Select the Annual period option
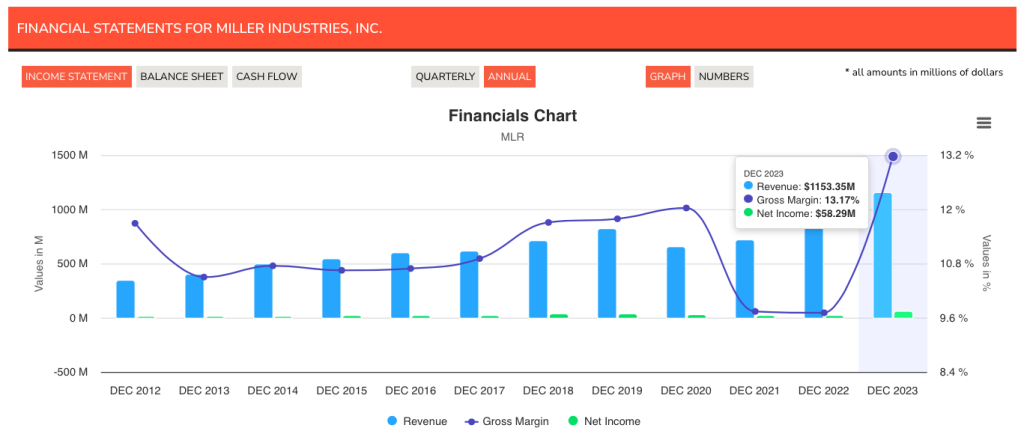The height and width of the screenshot is (434, 1024). [509, 76]
